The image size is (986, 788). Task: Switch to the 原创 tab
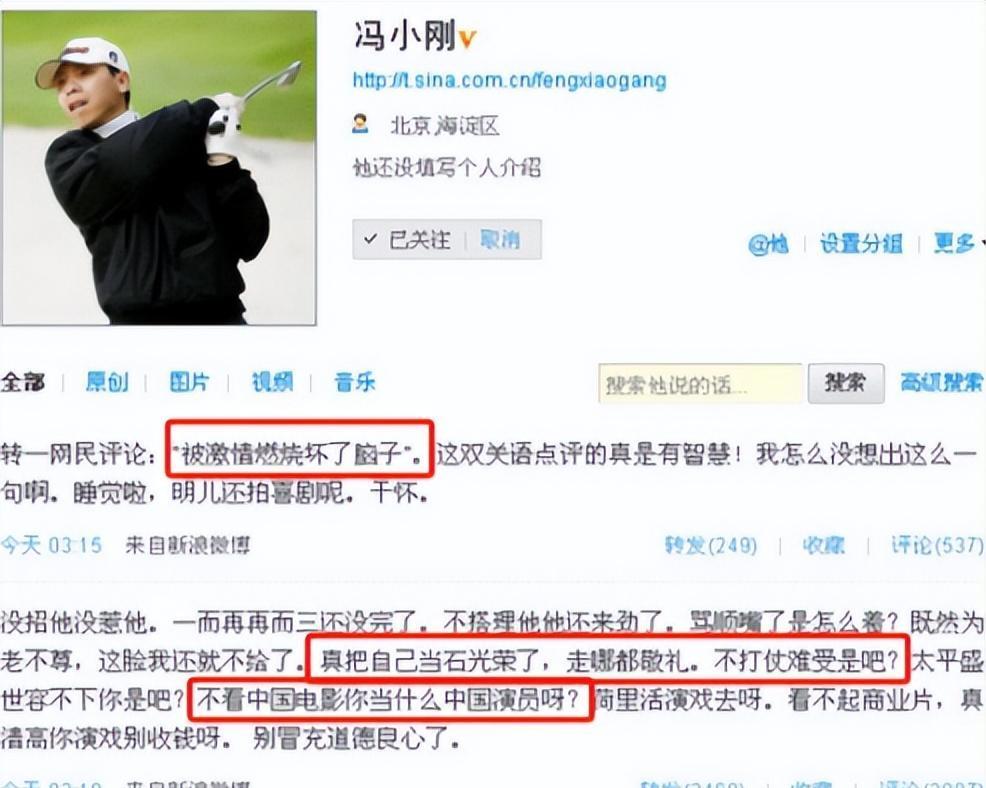point(107,382)
